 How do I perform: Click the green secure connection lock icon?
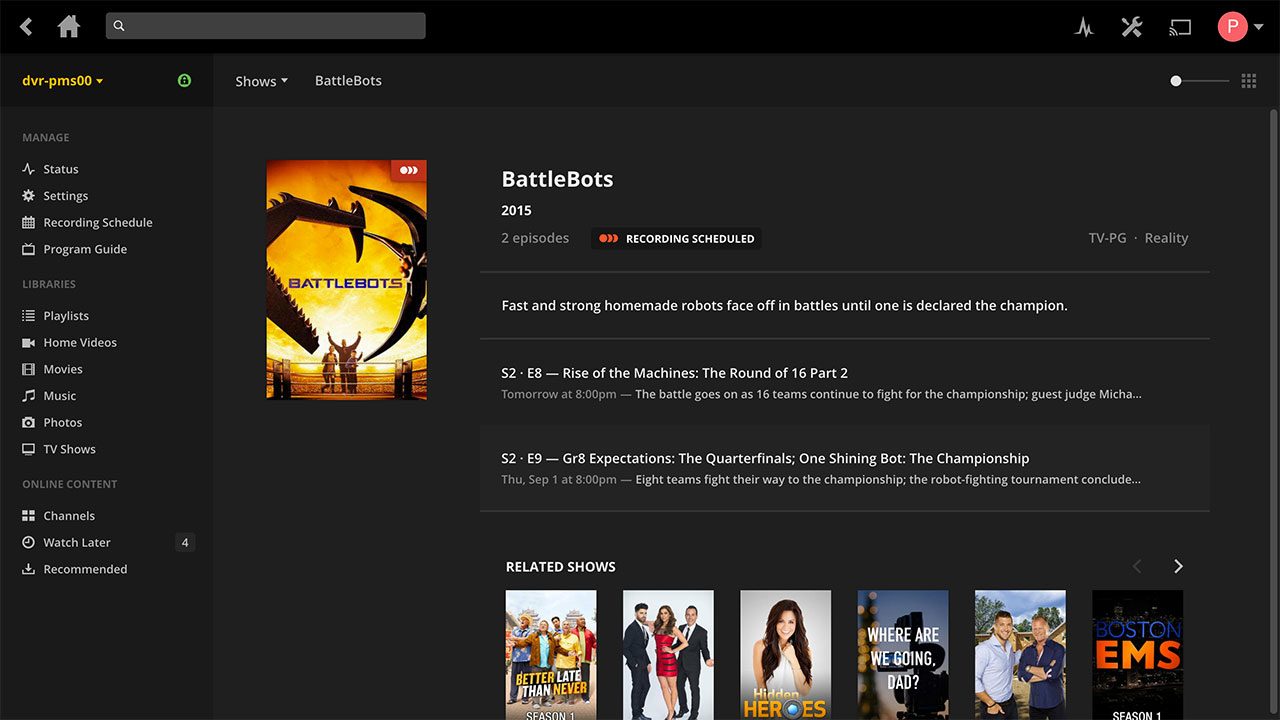click(184, 80)
